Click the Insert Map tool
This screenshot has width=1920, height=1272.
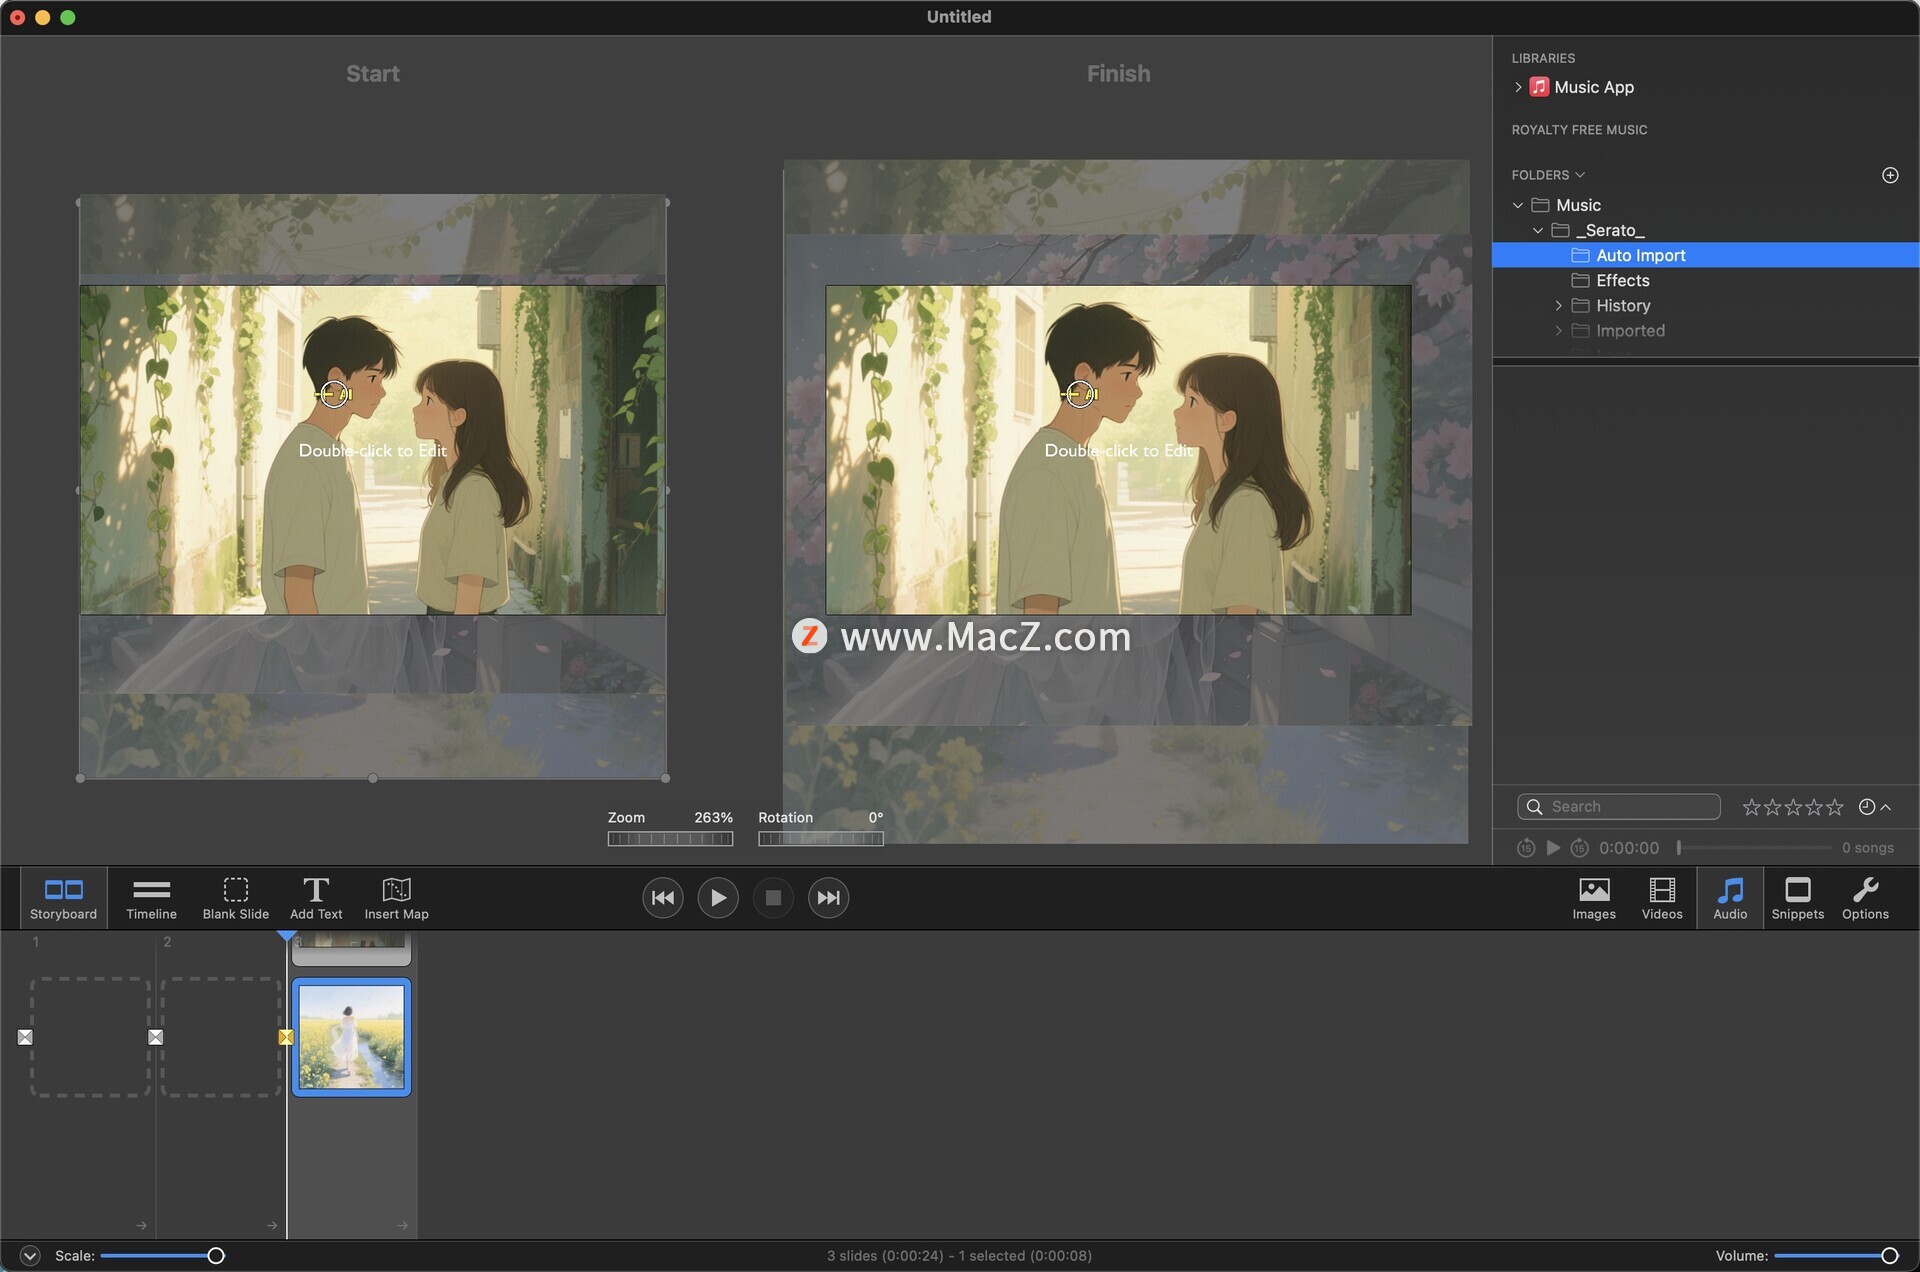tap(396, 898)
